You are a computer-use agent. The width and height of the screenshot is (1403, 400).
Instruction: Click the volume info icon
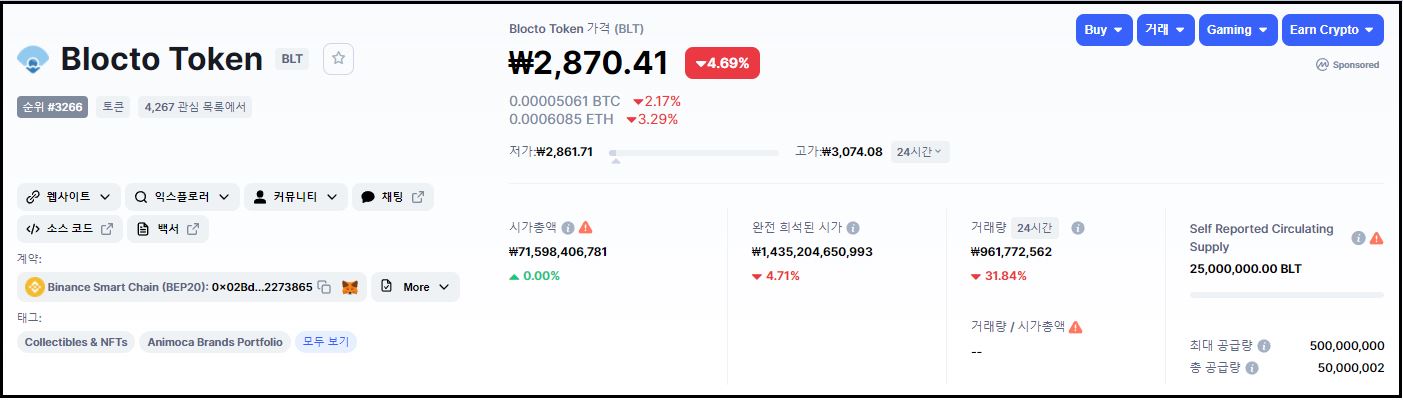[x=1078, y=228]
